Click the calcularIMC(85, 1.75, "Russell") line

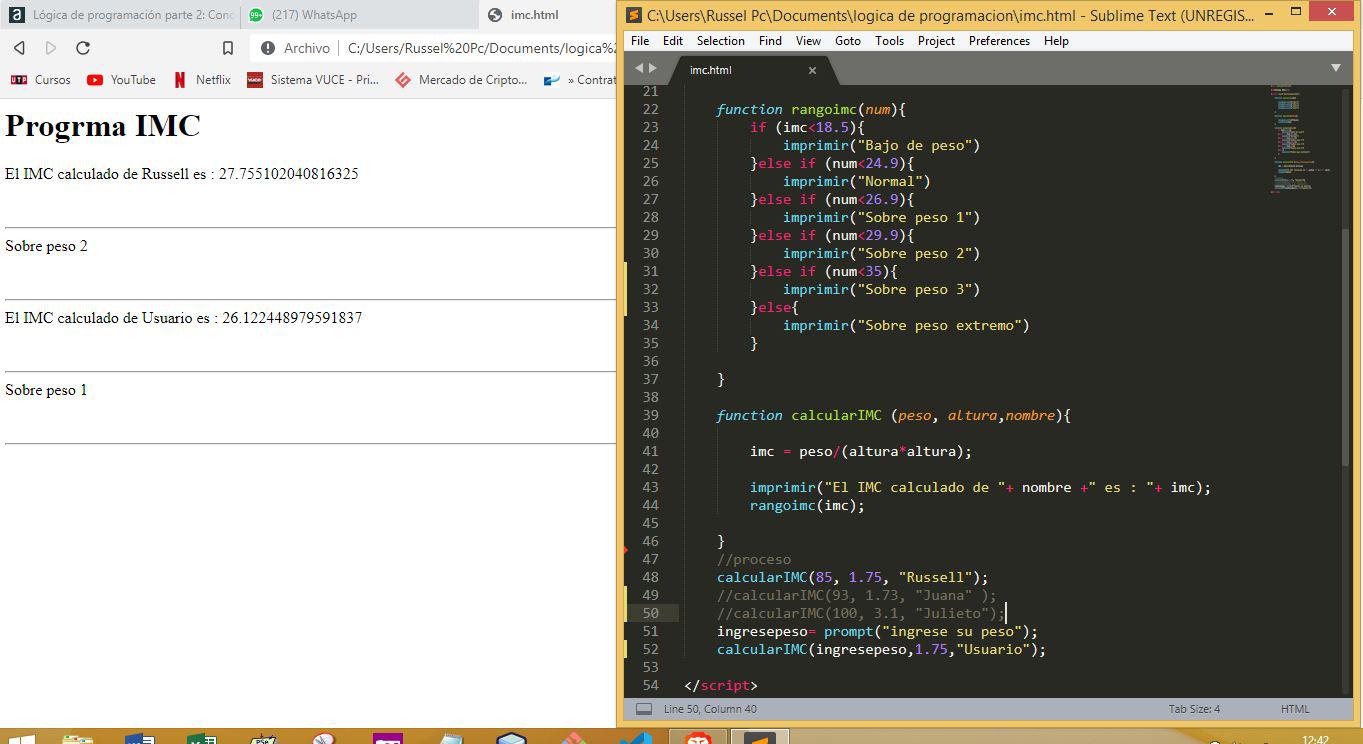click(x=852, y=577)
